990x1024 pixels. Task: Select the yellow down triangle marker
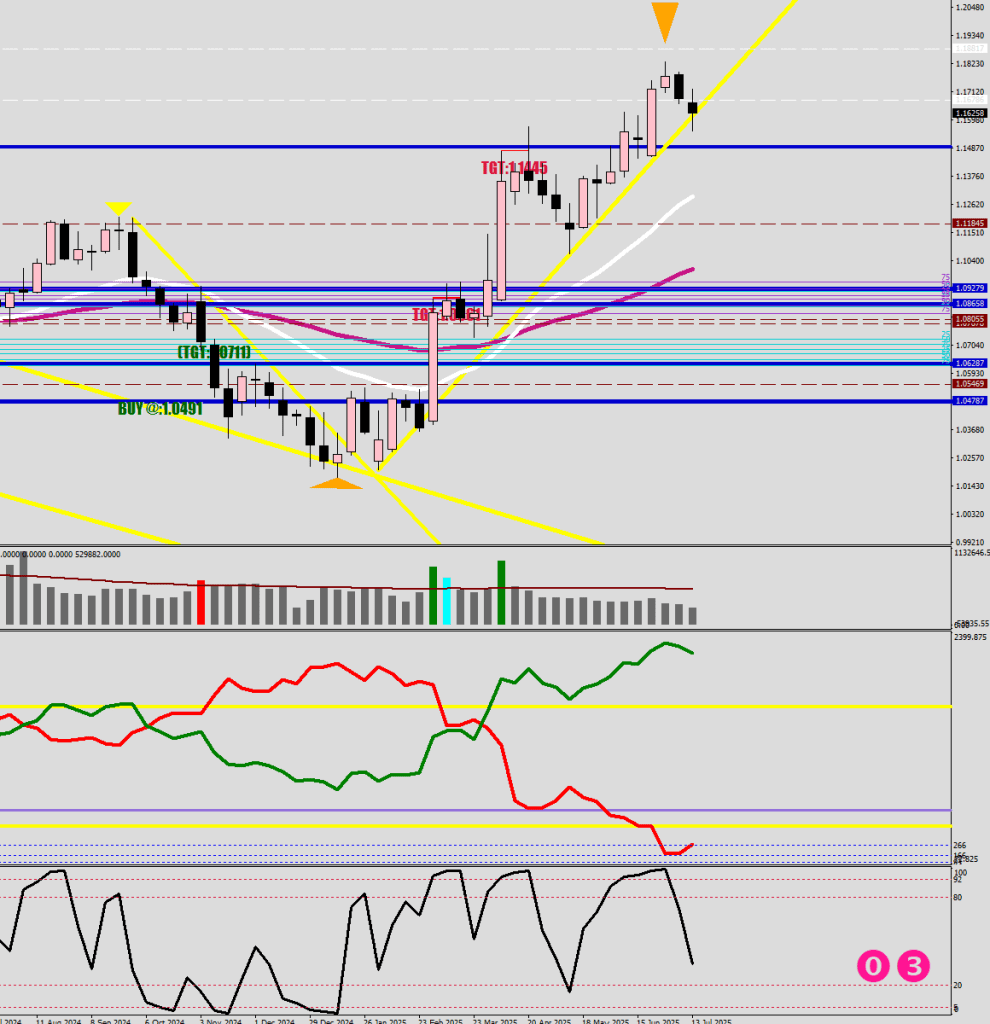click(119, 208)
